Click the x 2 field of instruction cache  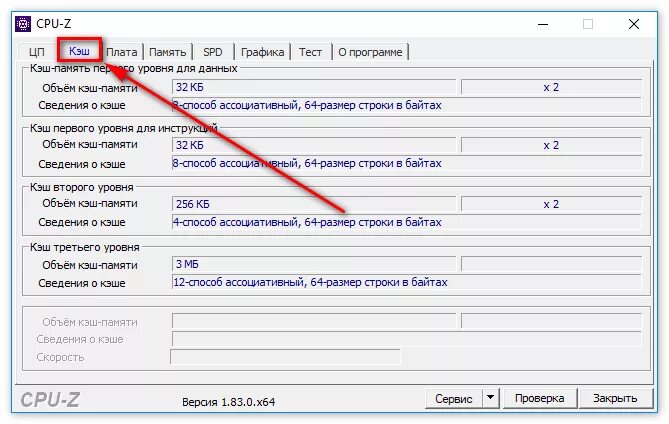coord(551,145)
